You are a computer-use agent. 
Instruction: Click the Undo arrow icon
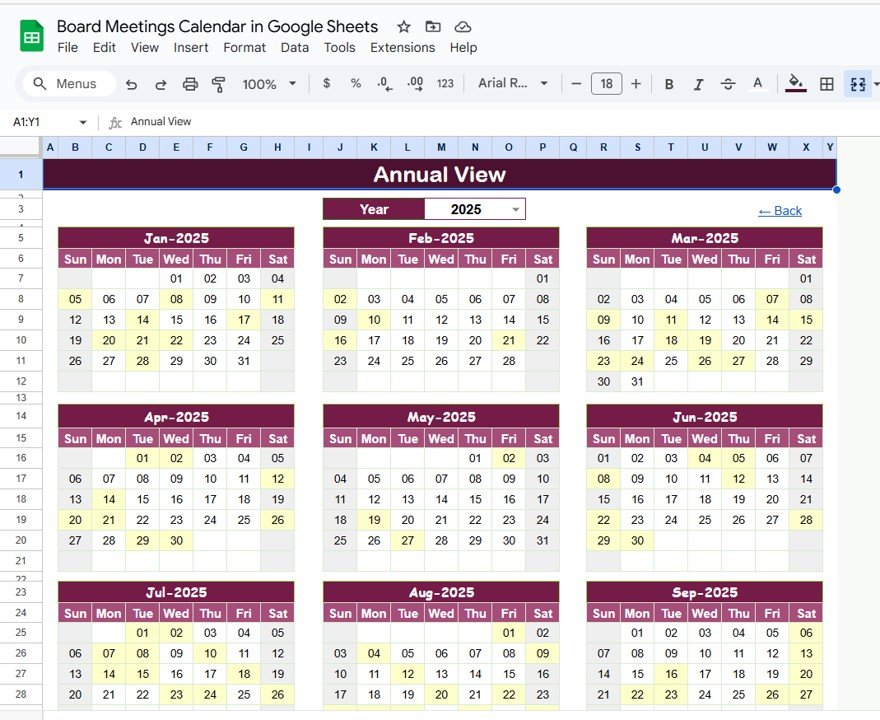[x=131, y=84]
